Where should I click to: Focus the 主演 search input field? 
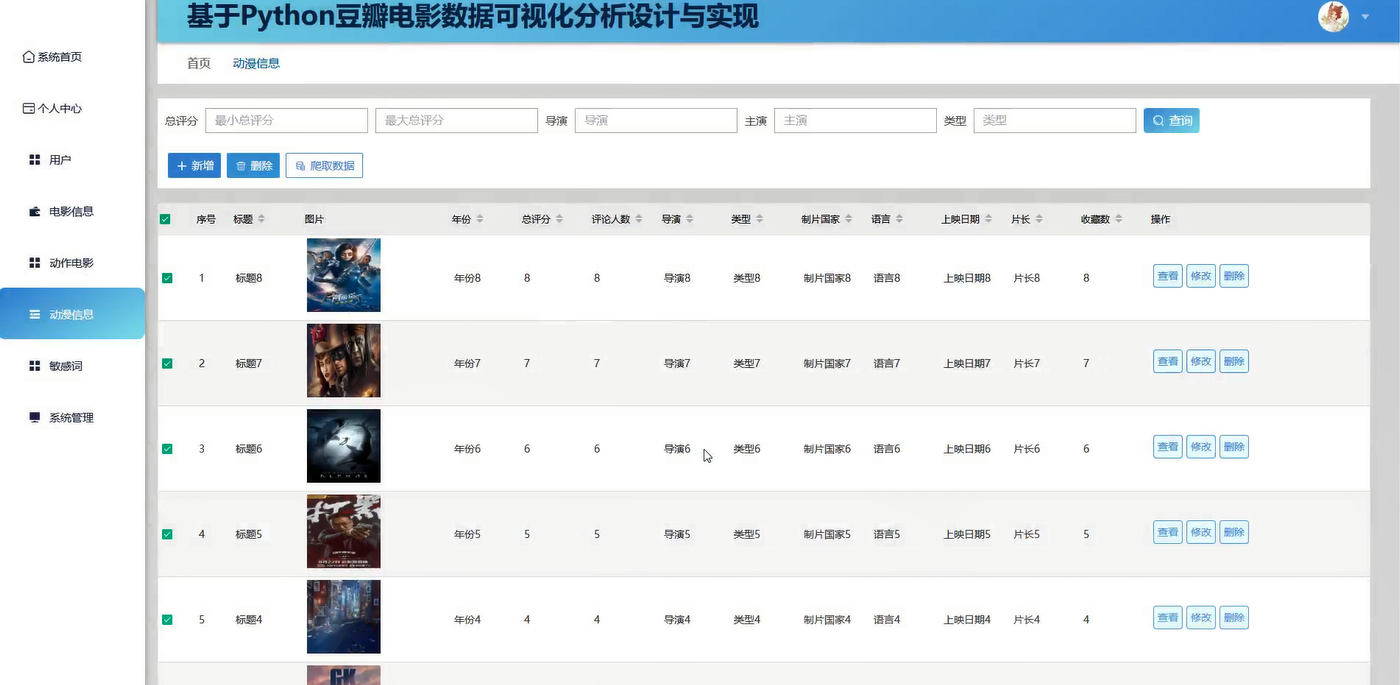pyautogui.click(x=855, y=120)
